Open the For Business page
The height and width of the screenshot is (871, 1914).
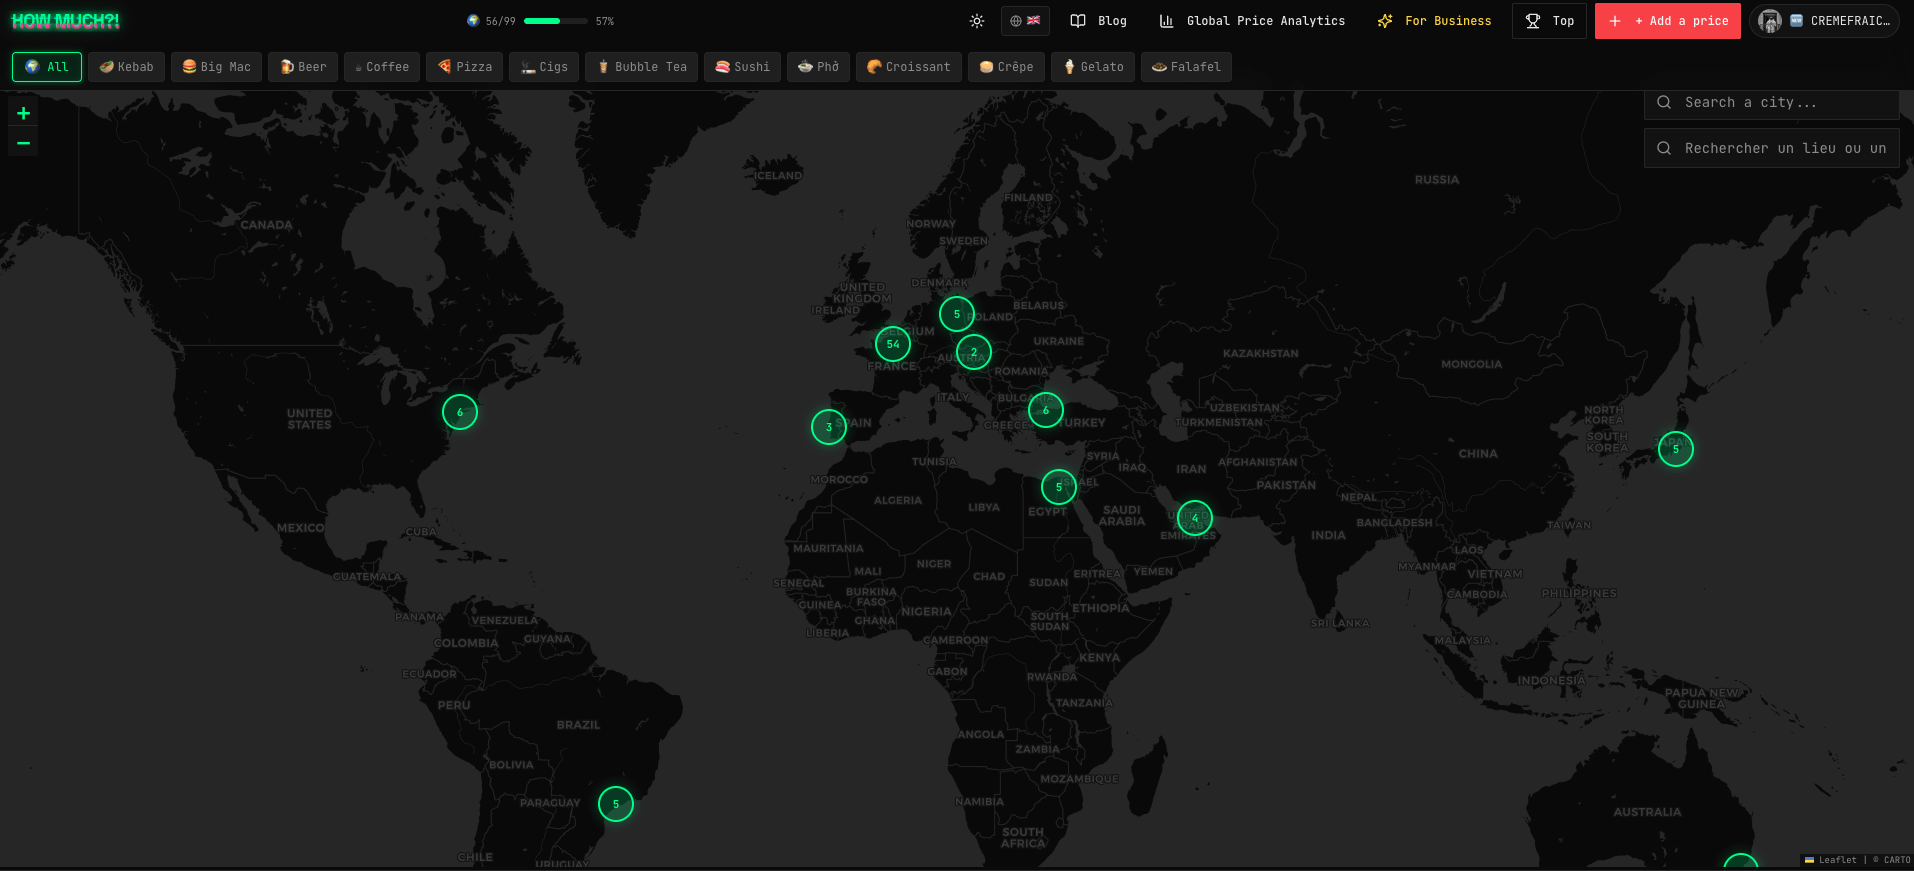1434,21
